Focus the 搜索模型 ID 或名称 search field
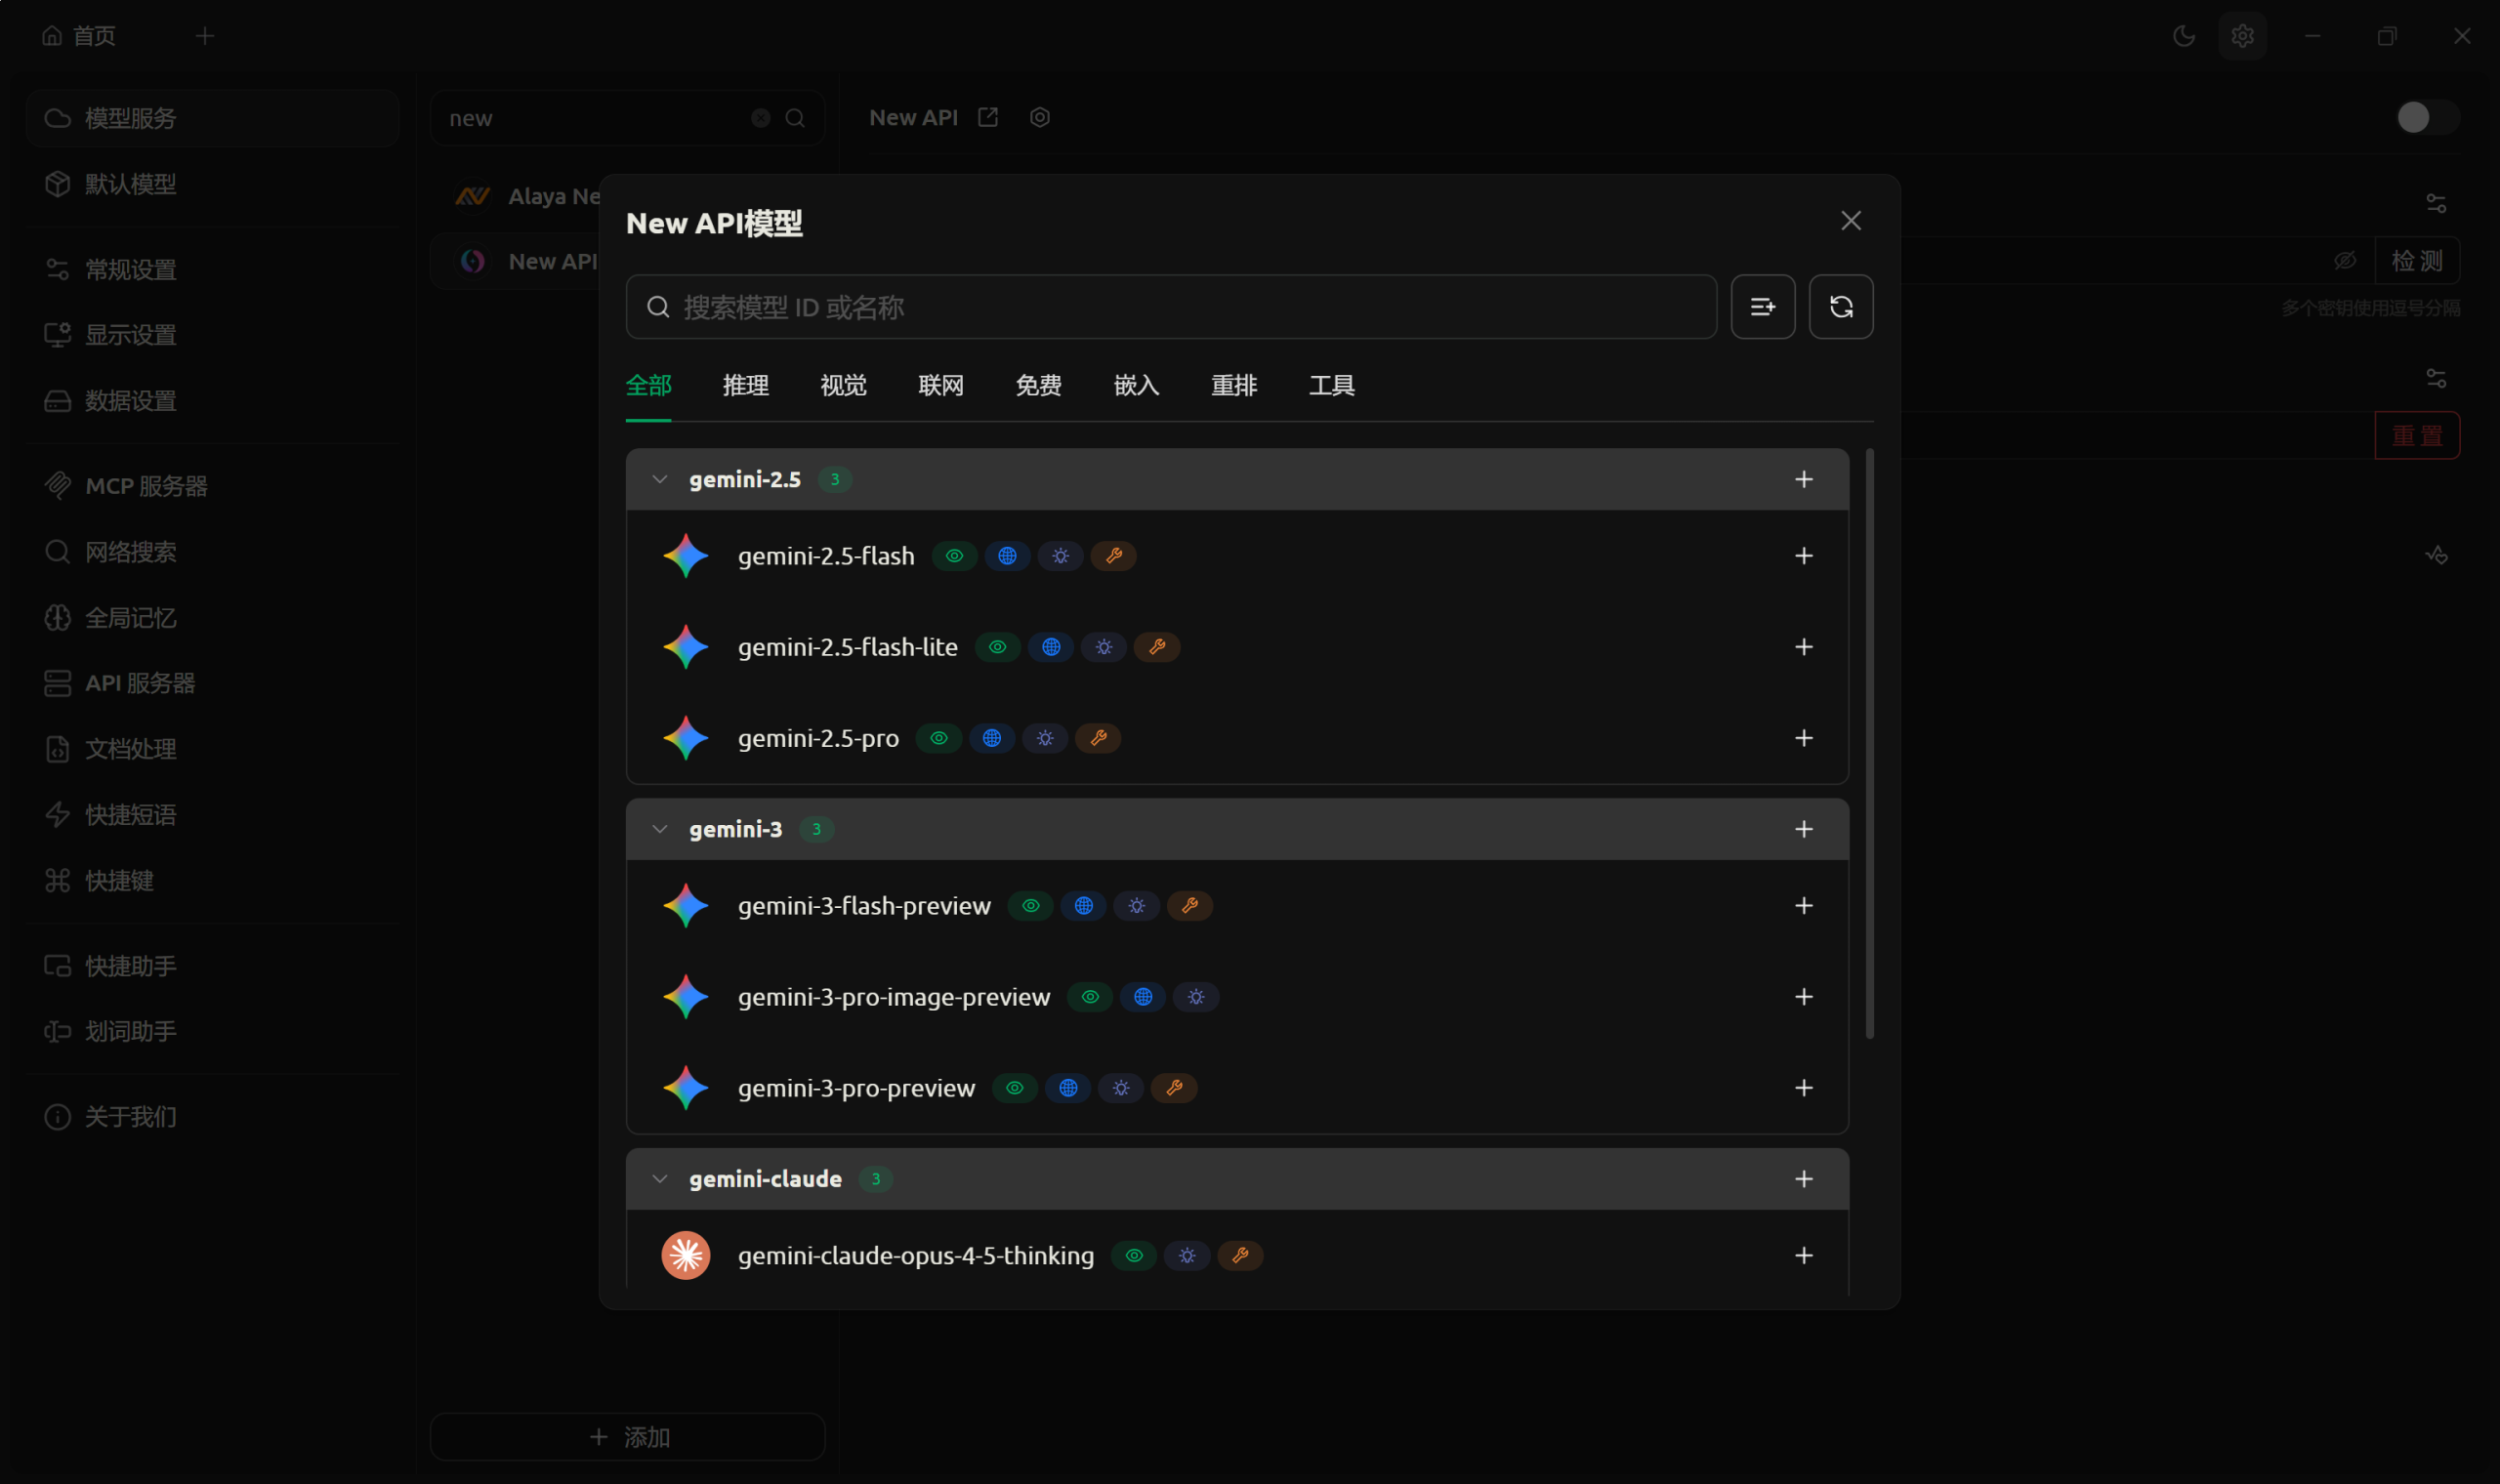This screenshot has width=2500, height=1484. coord(1190,307)
